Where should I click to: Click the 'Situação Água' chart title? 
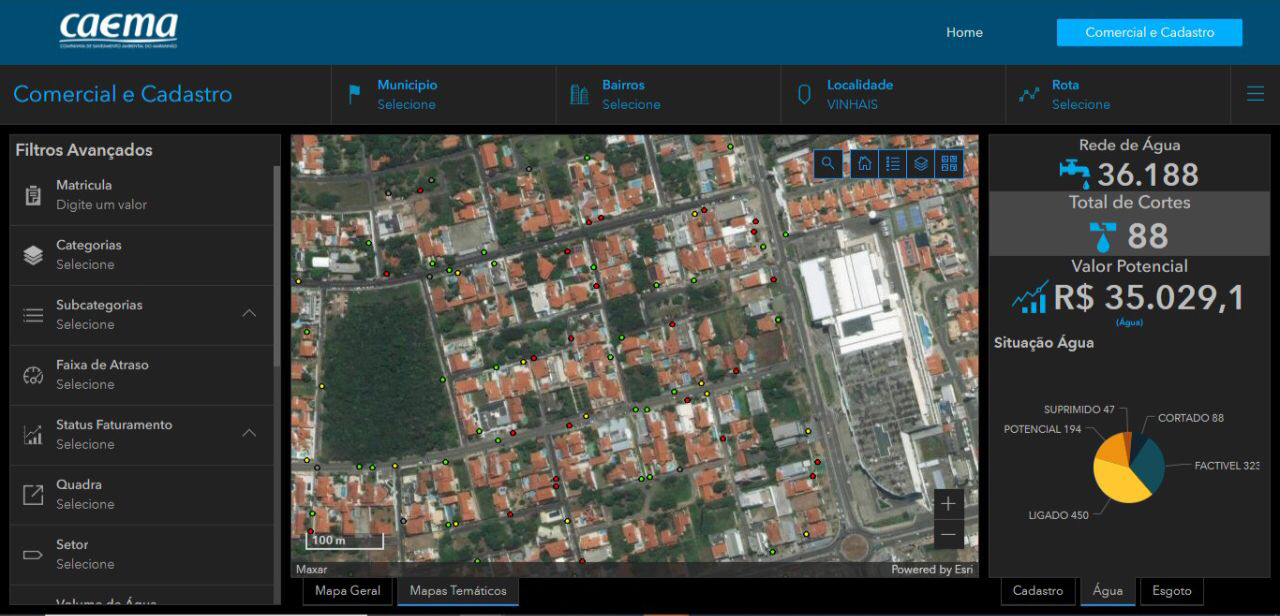[x=1044, y=342]
